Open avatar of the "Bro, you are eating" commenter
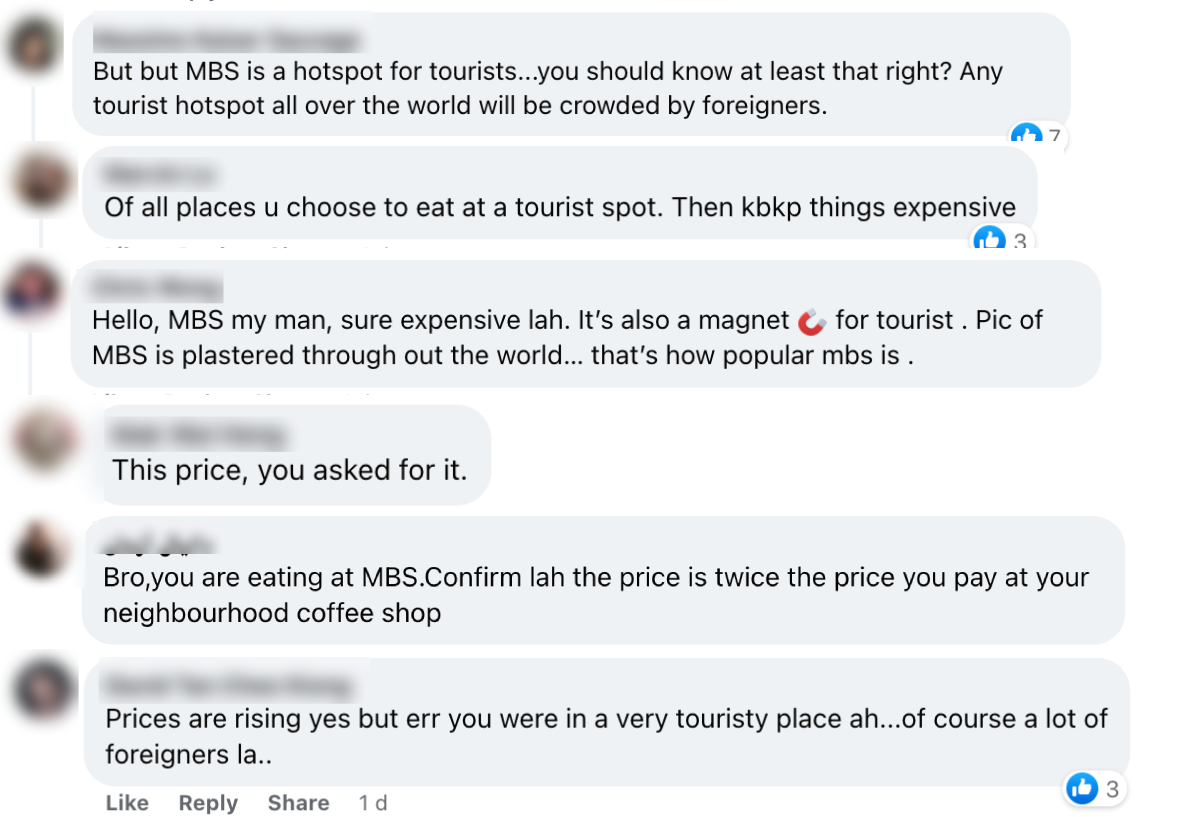This screenshot has width=1200, height=817. pyautogui.click(x=44, y=549)
